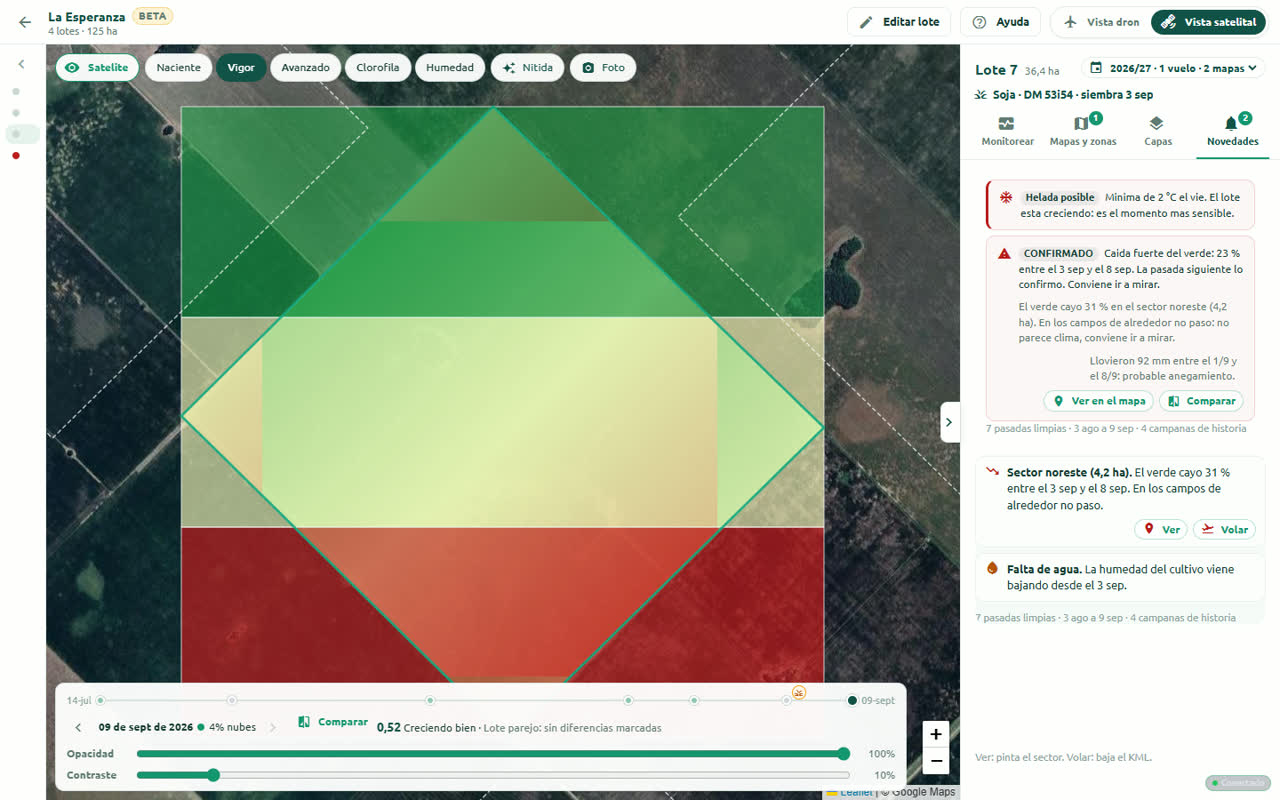Switch to the Clorofila index
Image resolution: width=1280 pixels, height=800 pixels.
coord(378,67)
